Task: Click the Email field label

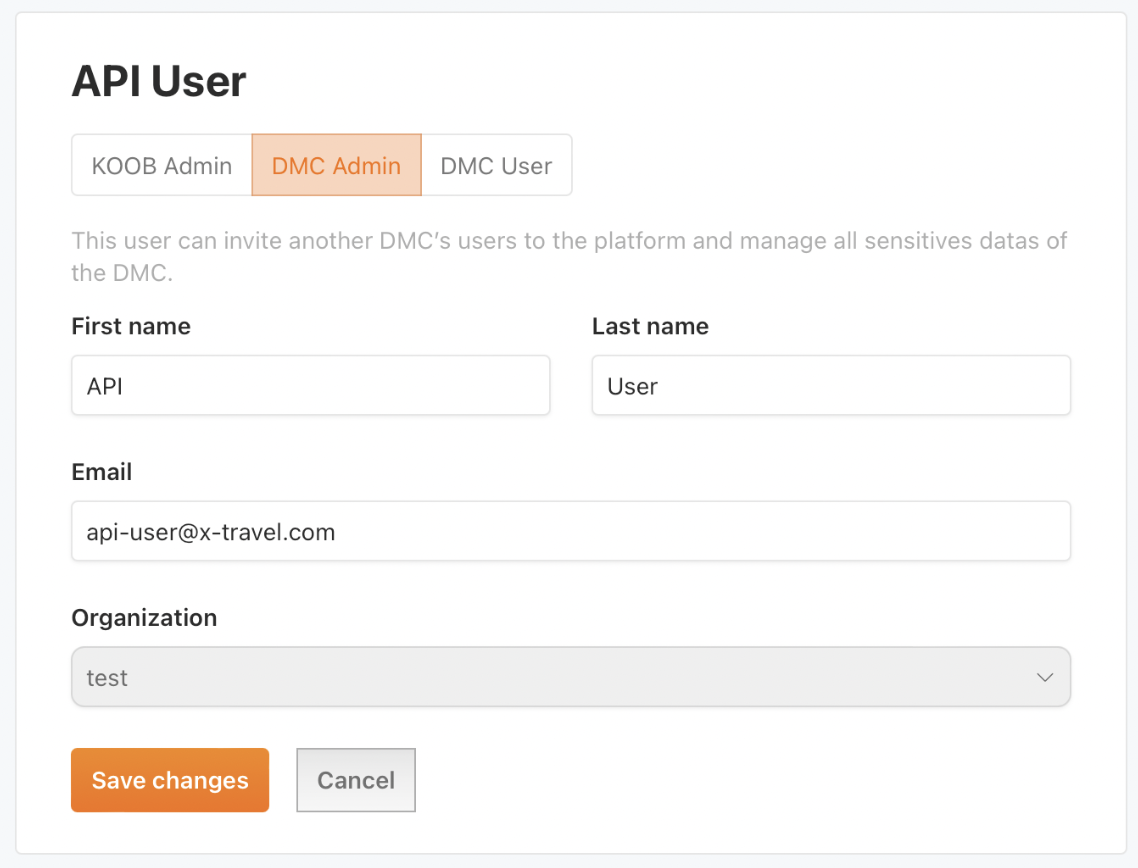Action: [x=101, y=472]
